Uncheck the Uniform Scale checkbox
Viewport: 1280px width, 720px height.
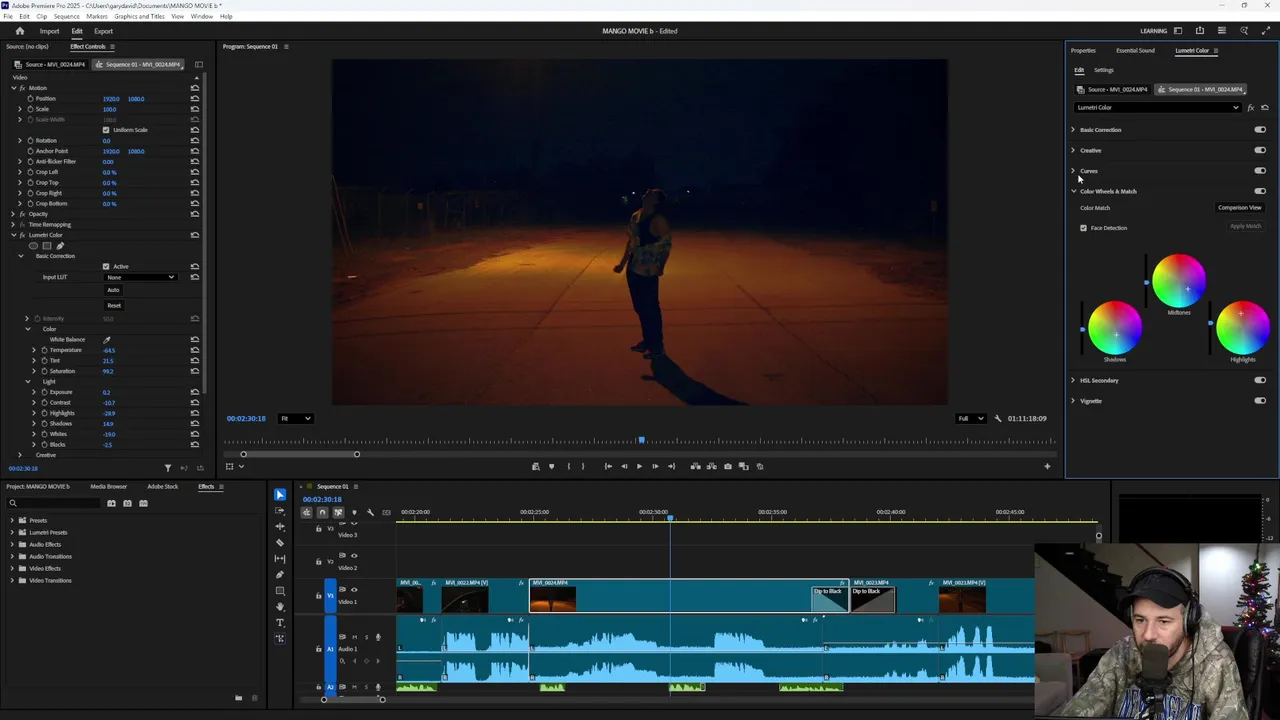[106, 130]
